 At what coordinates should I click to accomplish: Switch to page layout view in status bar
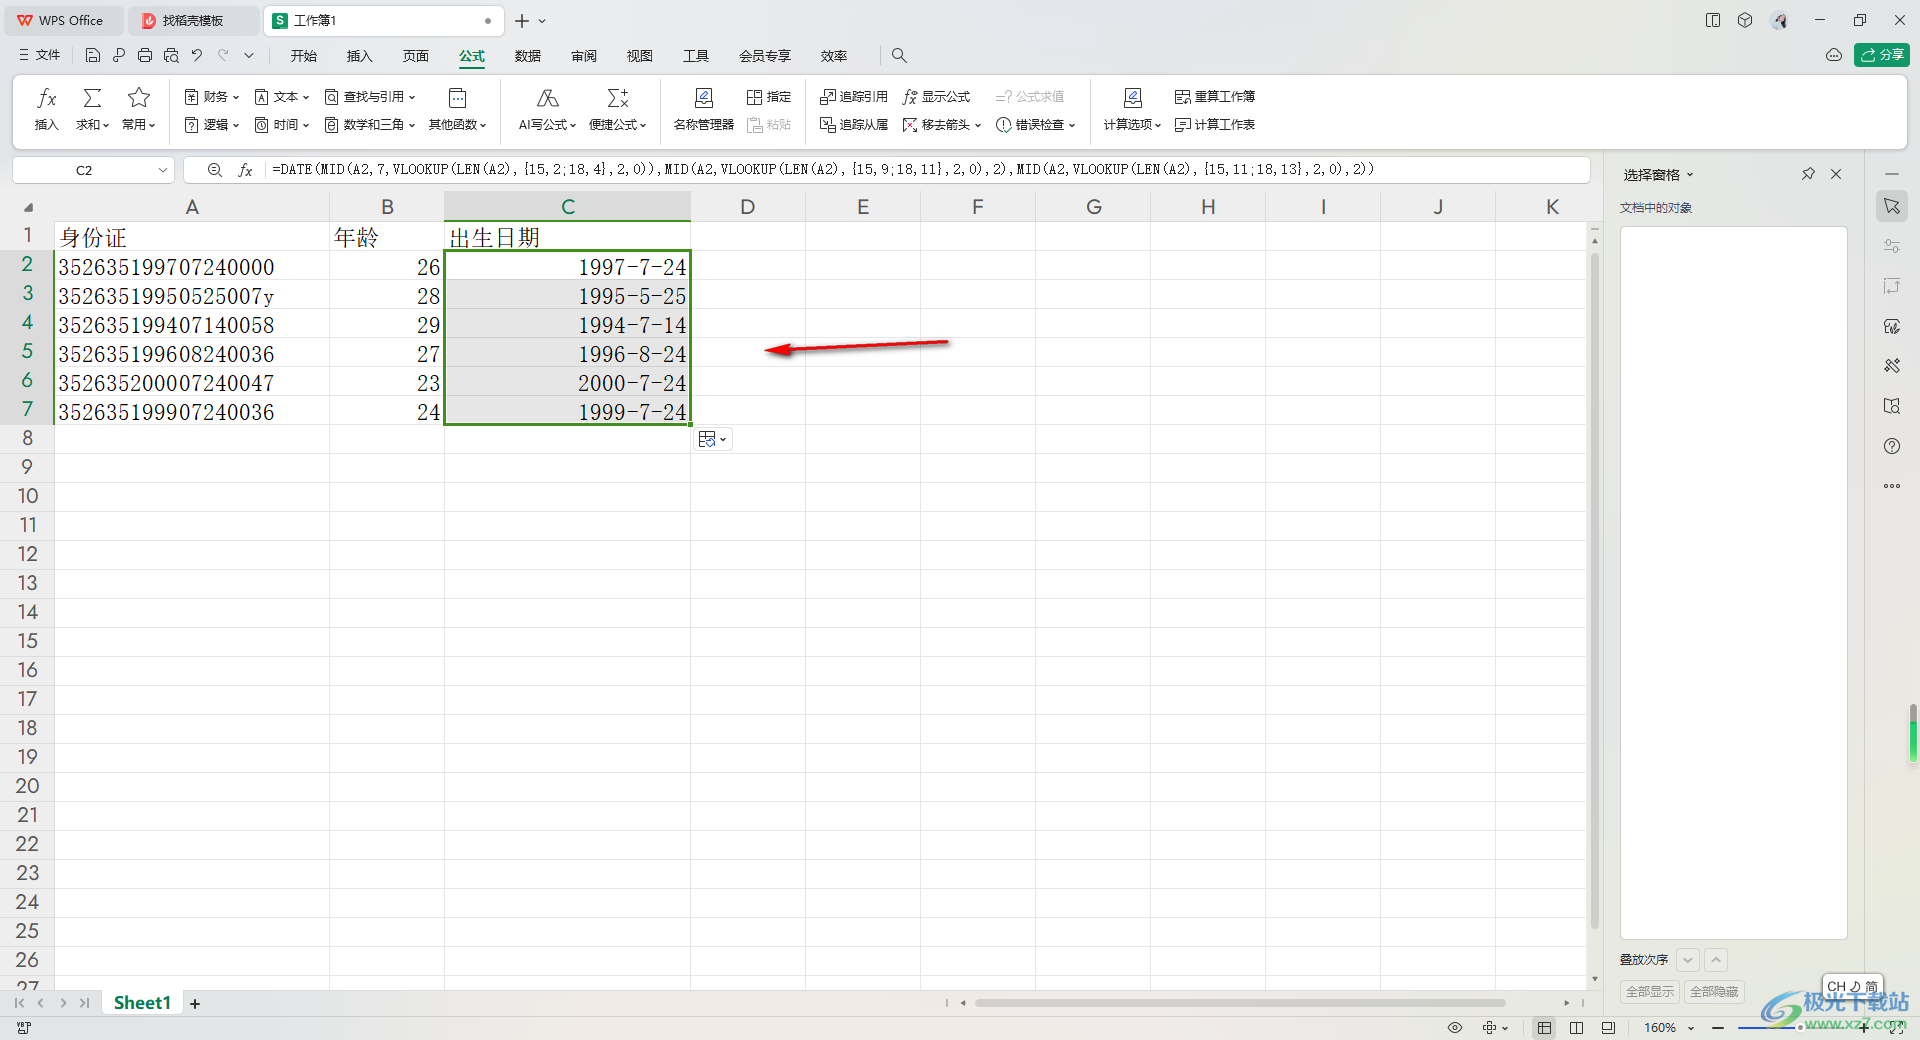pos(1577,1028)
